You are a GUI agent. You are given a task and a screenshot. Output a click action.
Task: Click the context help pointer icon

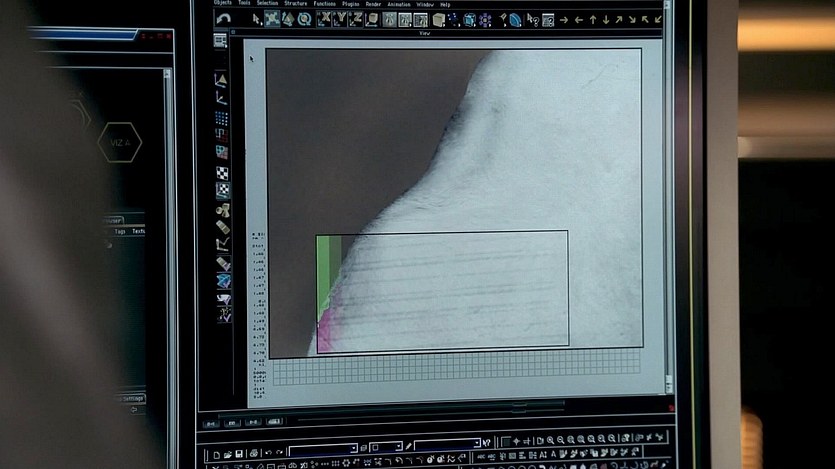pyautogui.click(x=532, y=20)
